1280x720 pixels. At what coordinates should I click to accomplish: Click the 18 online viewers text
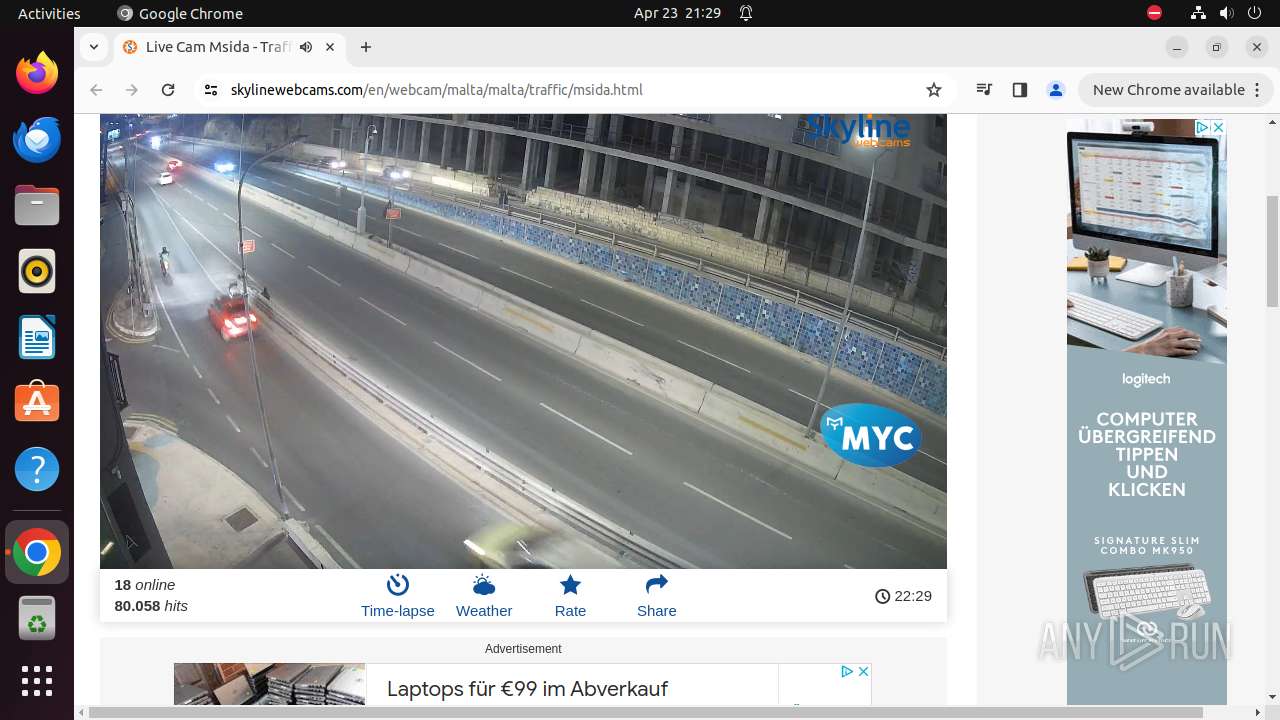tap(144, 585)
